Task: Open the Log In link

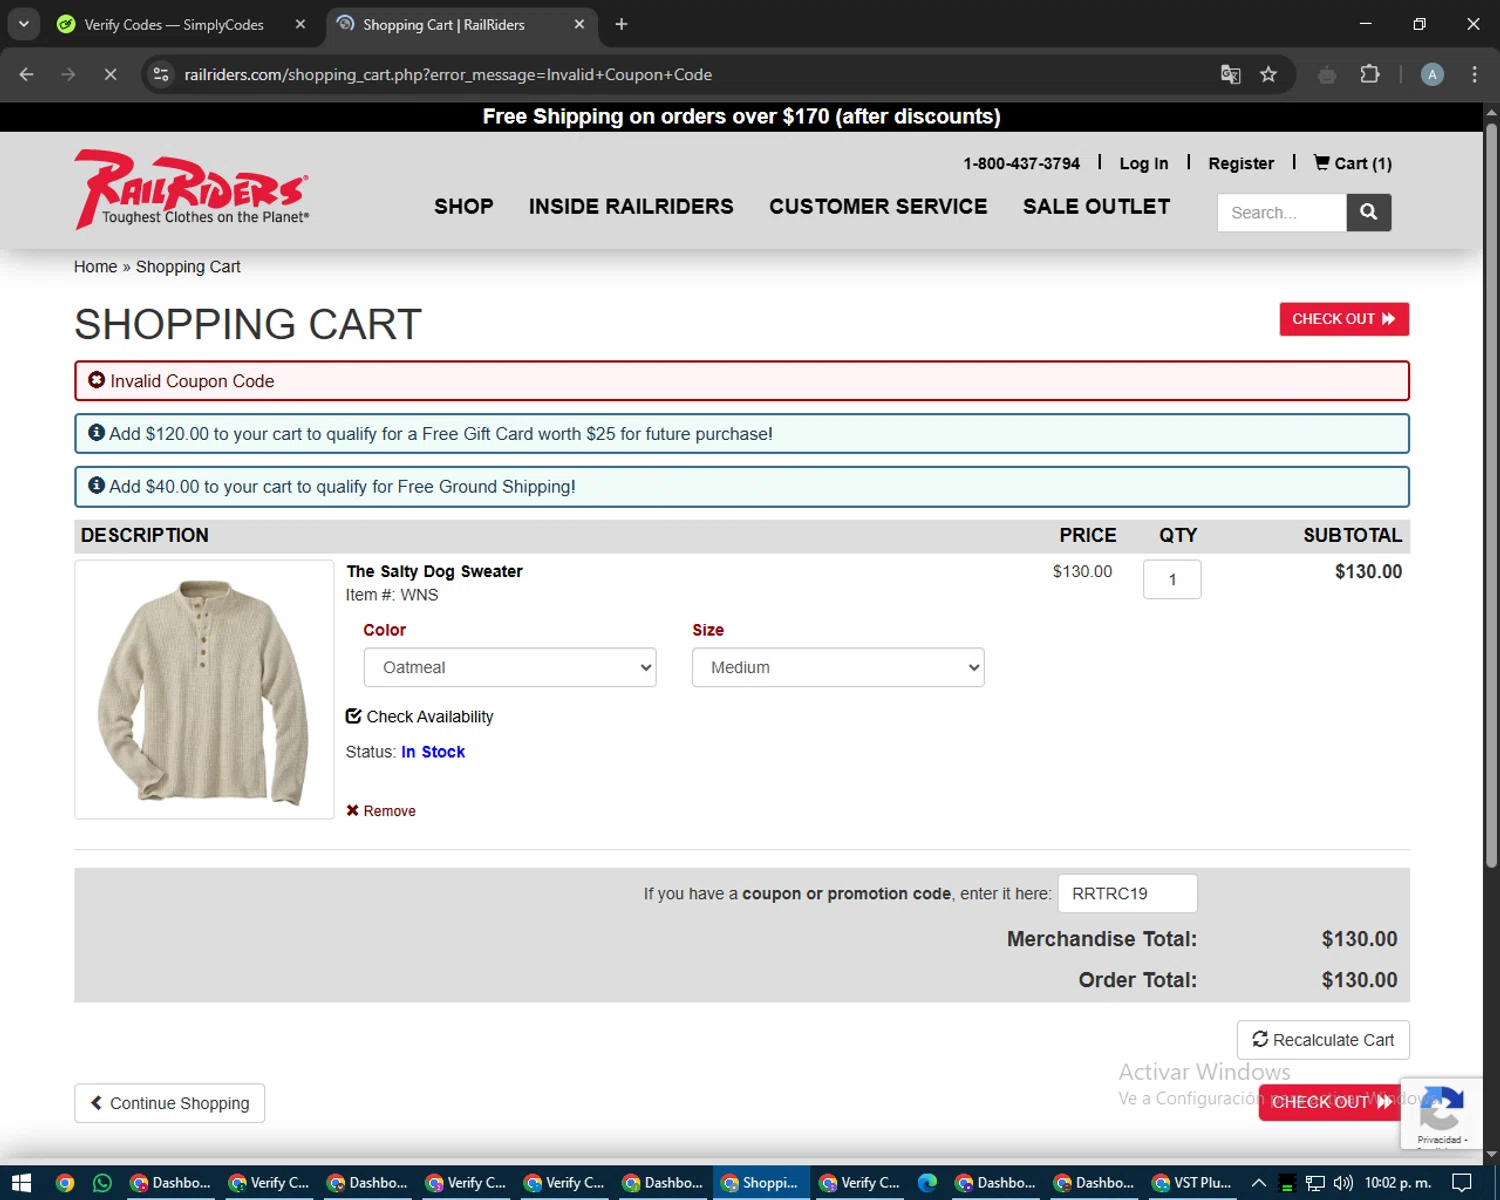Action: [1143, 163]
